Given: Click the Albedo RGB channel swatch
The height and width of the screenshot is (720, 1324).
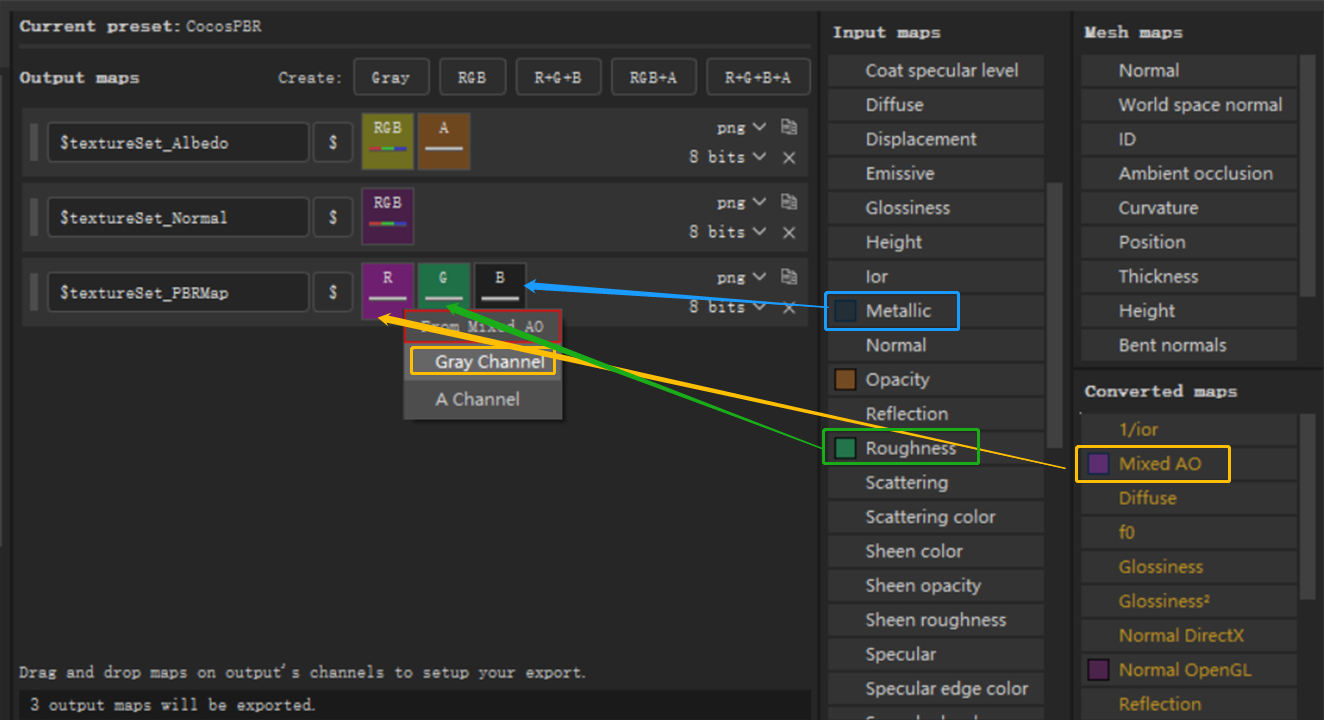Looking at the screenshot, I should pyautogui.click(x=388, y=141).
